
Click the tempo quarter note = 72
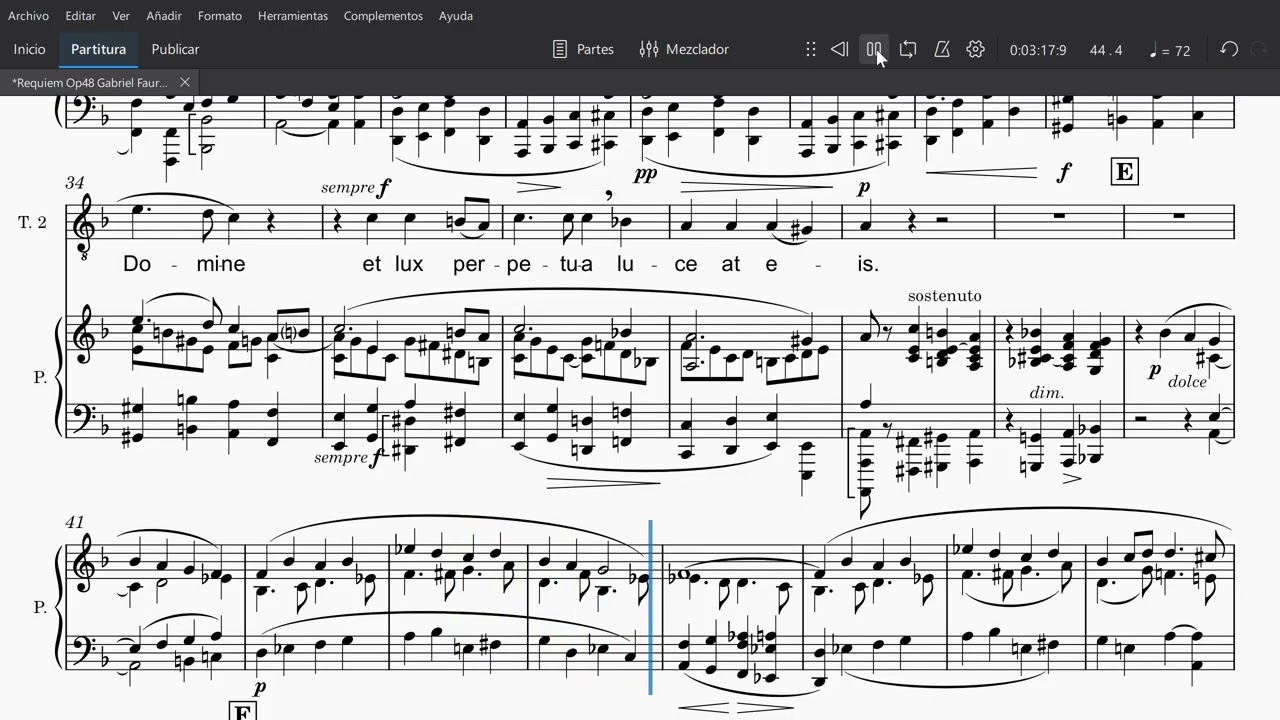[1170, 50]
